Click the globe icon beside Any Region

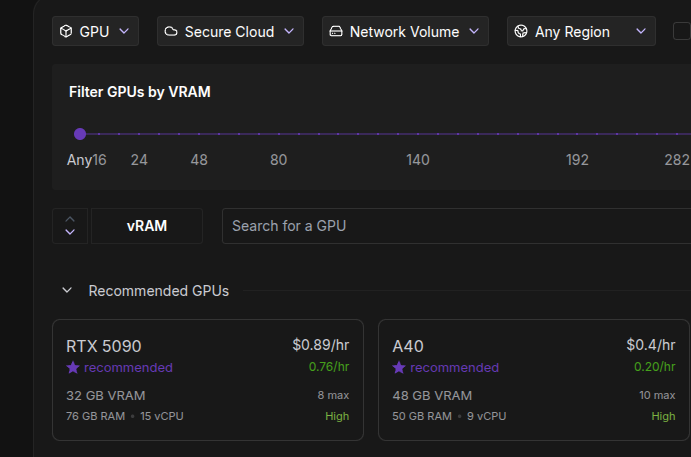(x=521, y=32)
